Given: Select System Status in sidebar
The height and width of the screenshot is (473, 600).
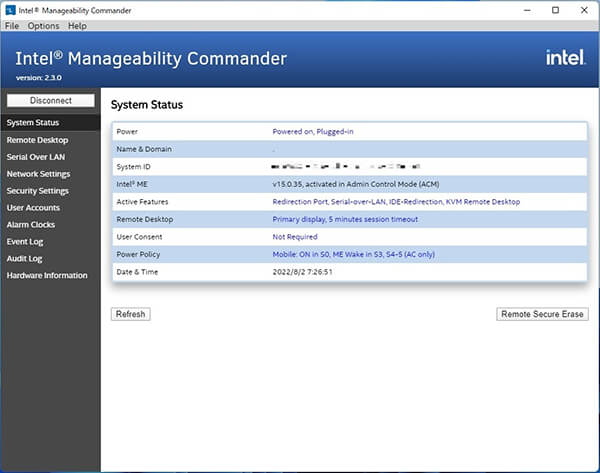Looking at the screenshot, I should pos(33,123).
